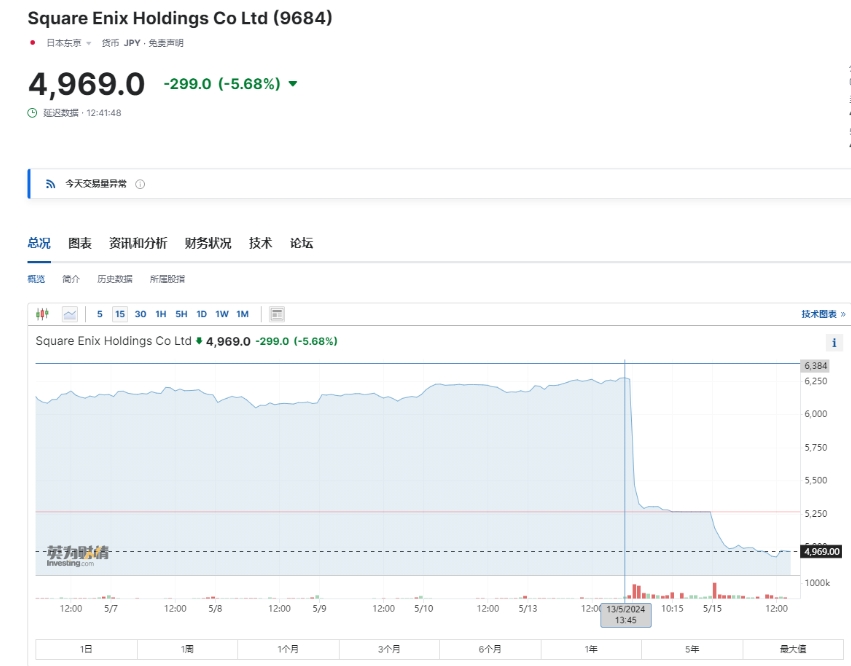Select the 5年 time range button
The height and width of the screenshot is (666, 851).
[692, 649]
